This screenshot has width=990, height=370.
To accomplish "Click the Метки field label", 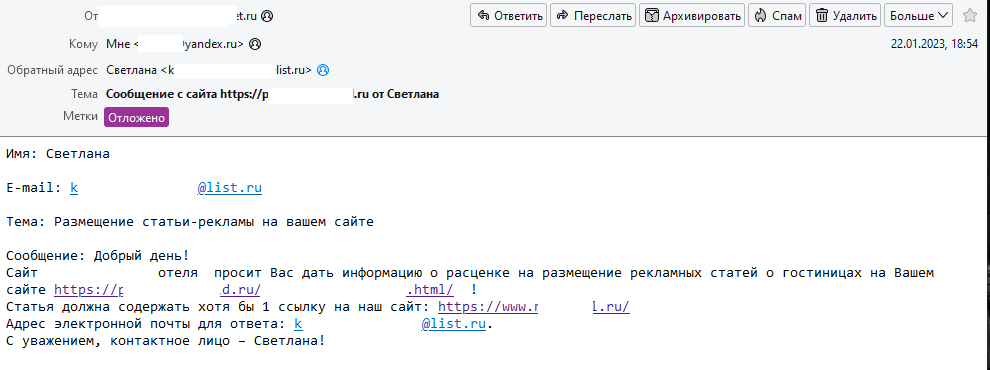I will pyautogui.click(x=80, y=117).
